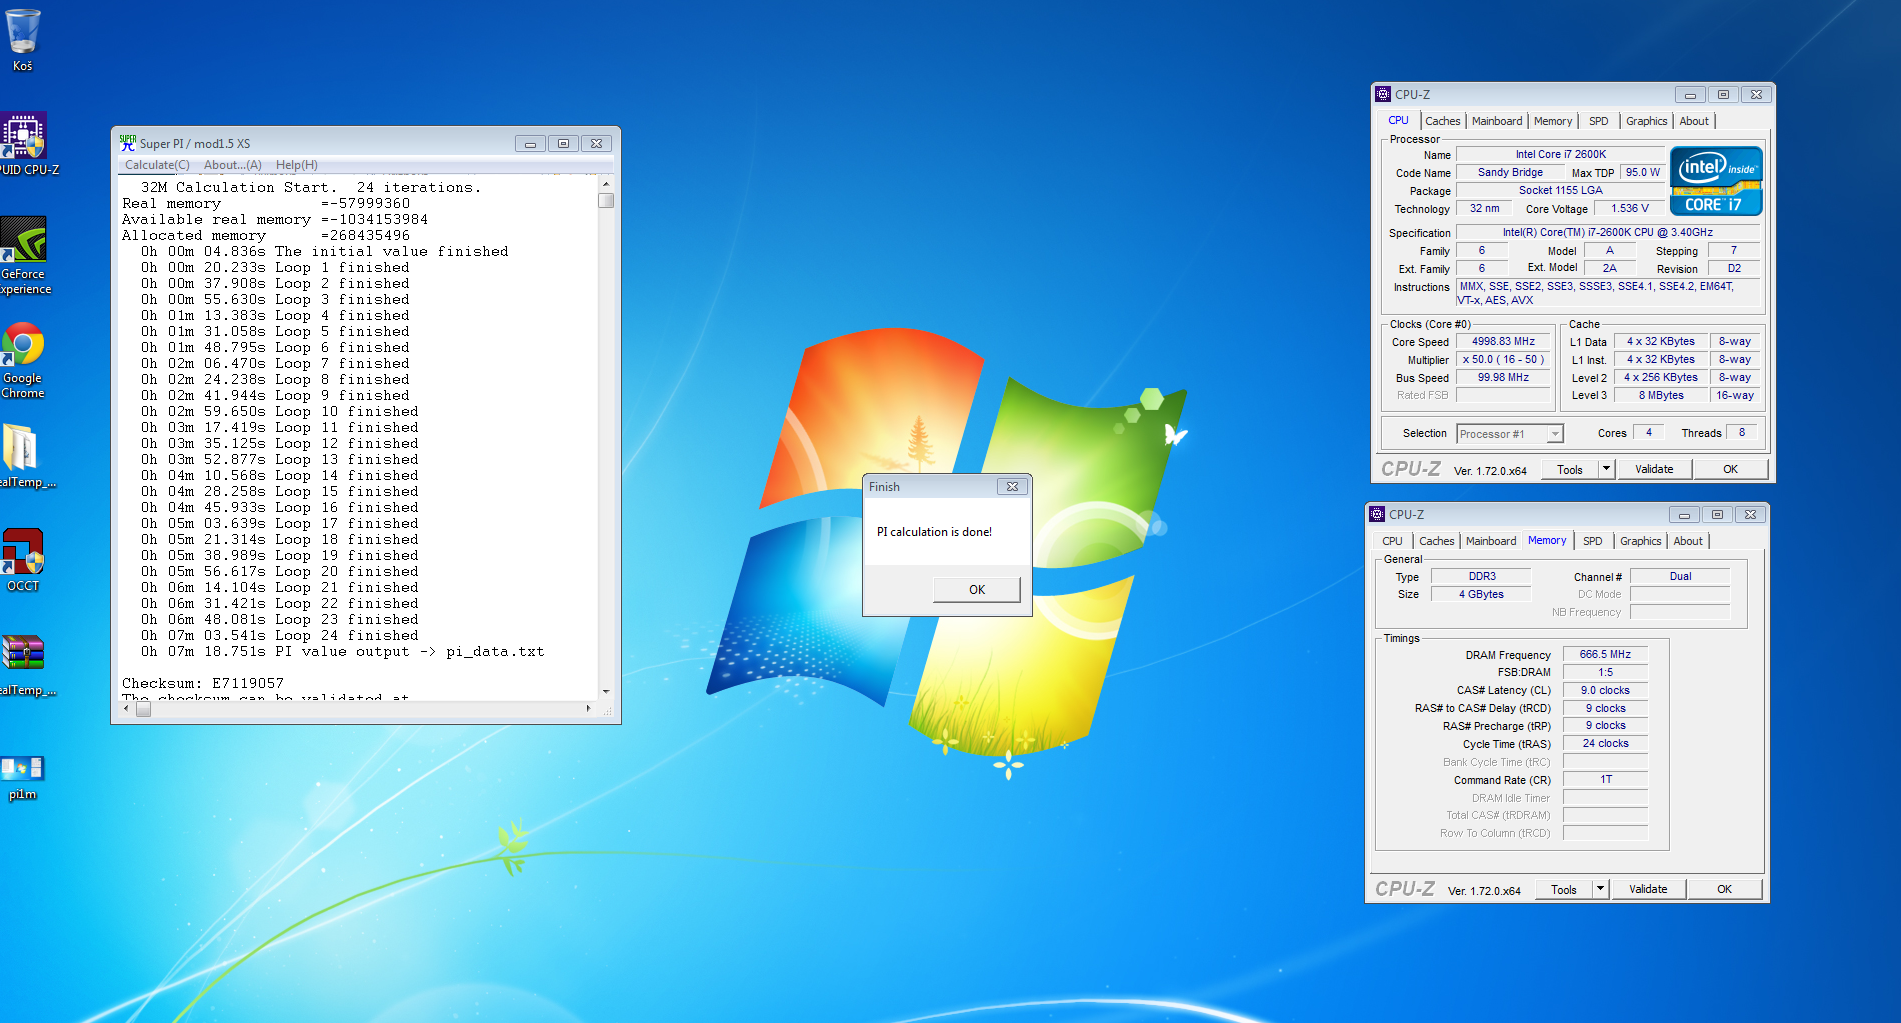Maximize the Super PI window

(563, 143)
